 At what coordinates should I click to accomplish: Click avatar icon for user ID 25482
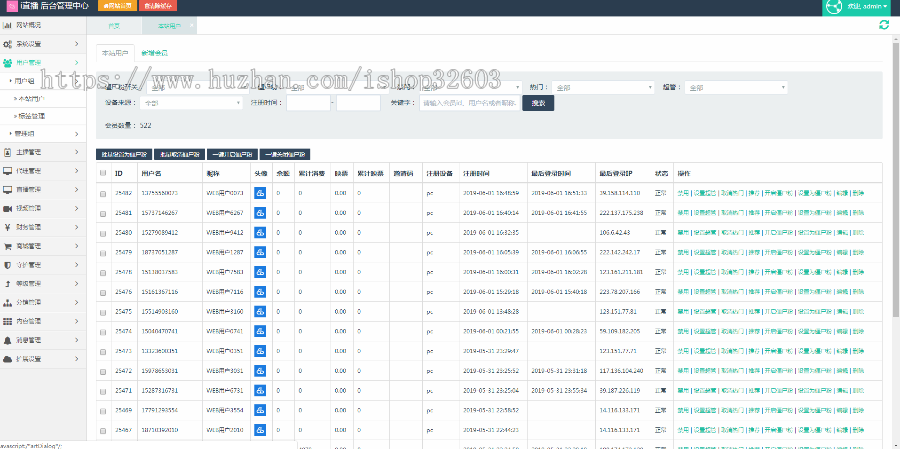260,193
